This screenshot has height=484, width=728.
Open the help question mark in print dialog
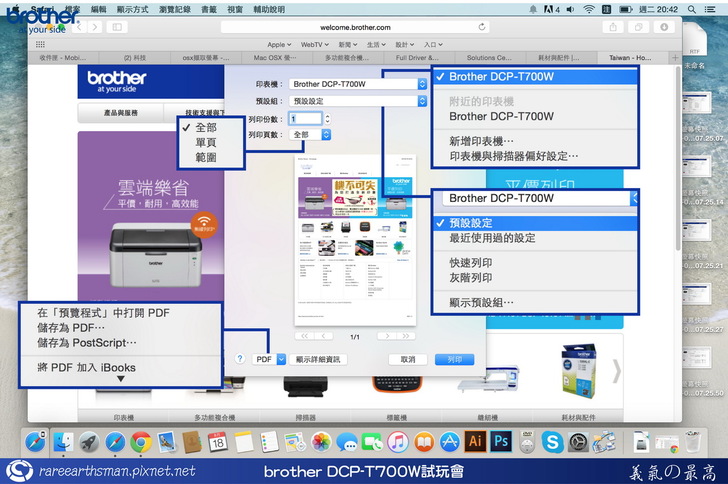[x=240, y=359]
